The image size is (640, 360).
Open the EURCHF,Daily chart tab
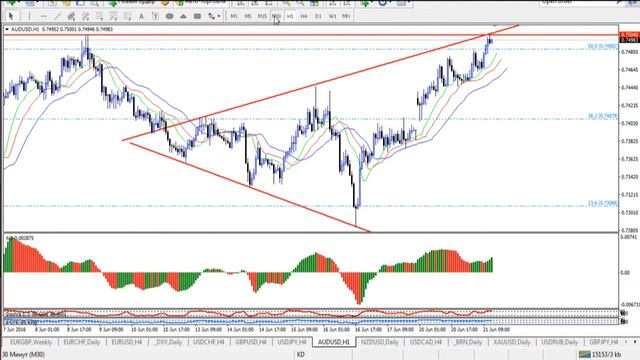point(82,342)
